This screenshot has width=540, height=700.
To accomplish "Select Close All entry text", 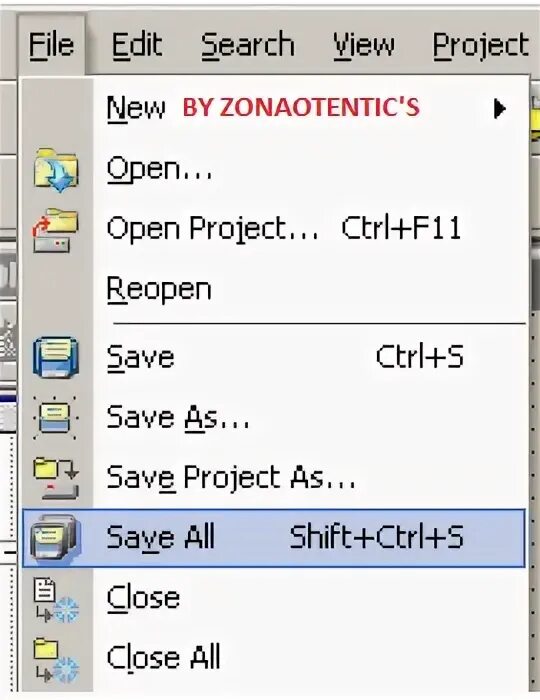I will (163, 657).
